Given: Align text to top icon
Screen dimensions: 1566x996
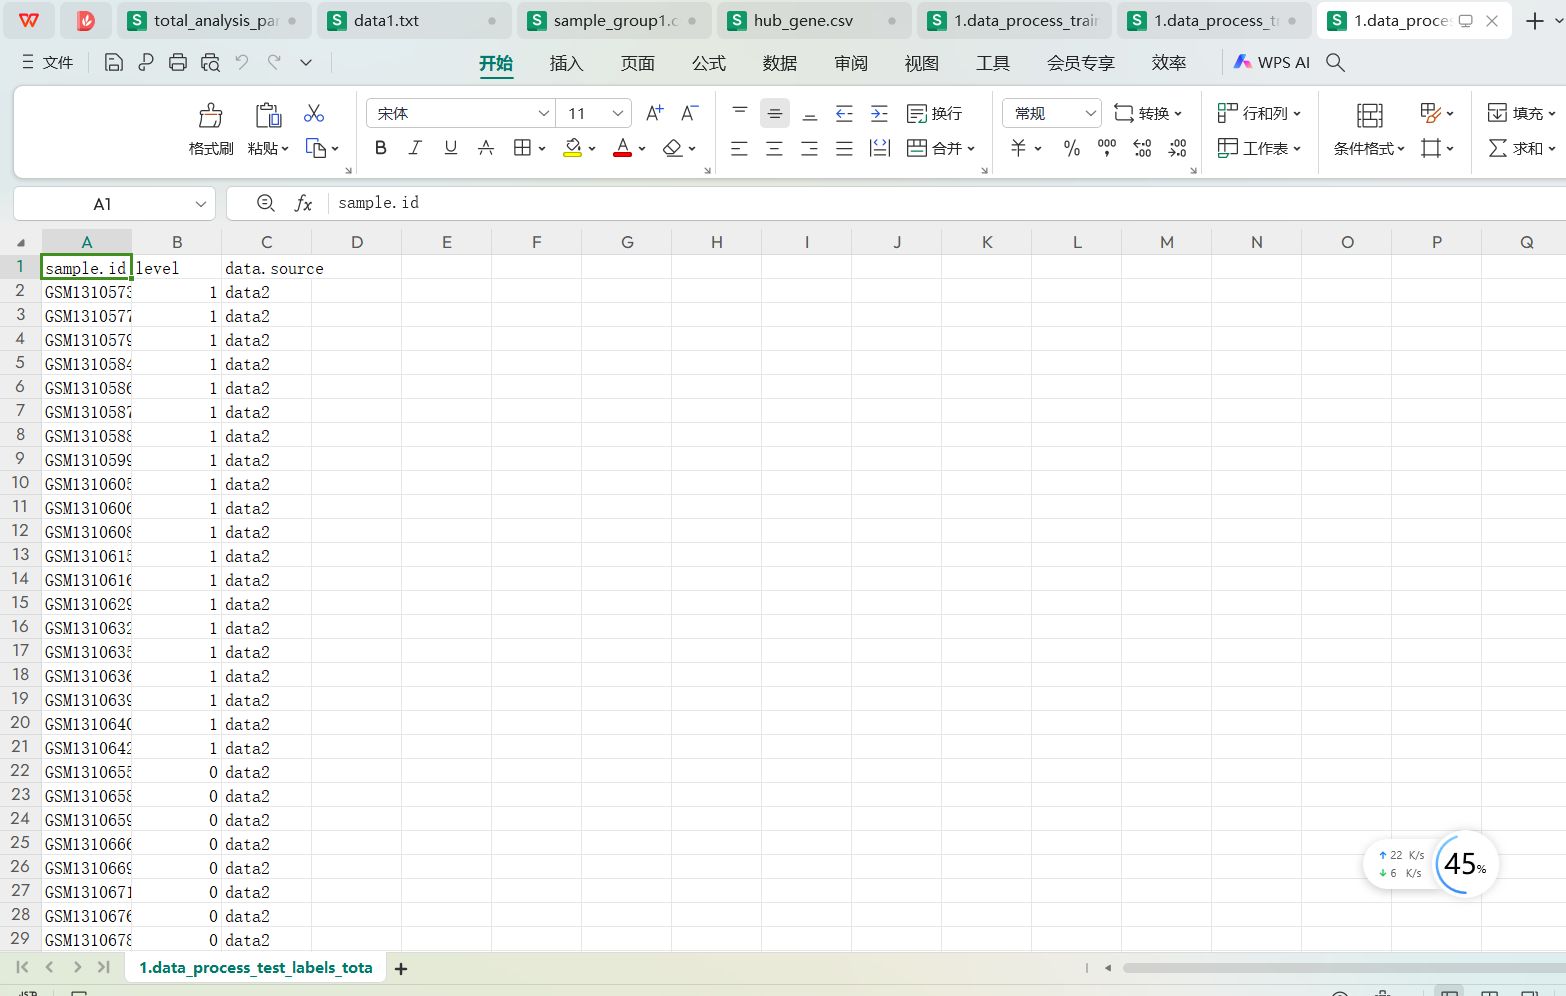Looking at the screenshot, I should coord(740,113).
